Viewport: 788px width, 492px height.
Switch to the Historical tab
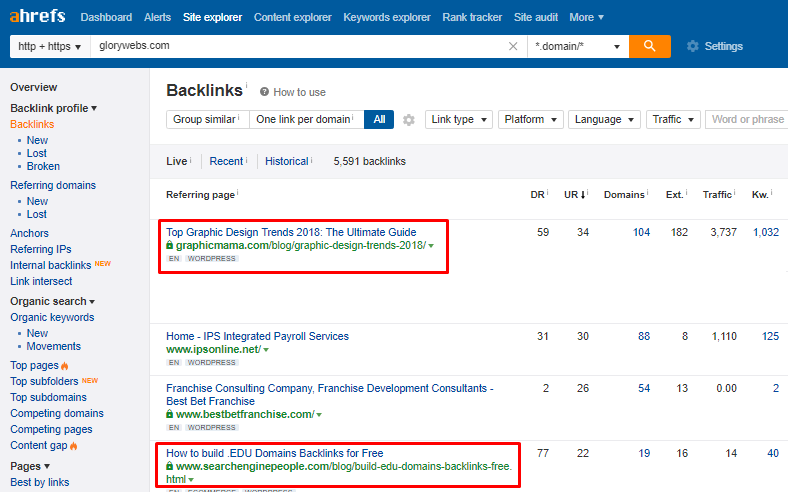point(287,161)
